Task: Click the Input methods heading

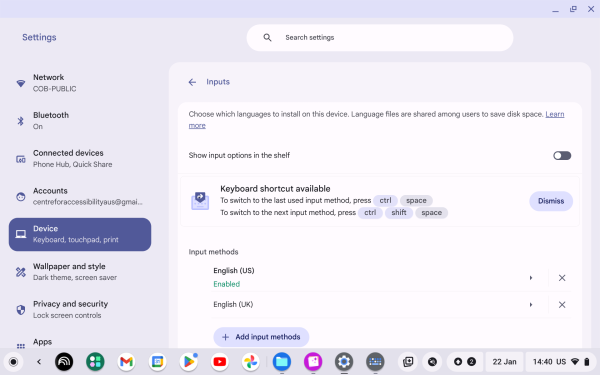Action: pos(214,252)
